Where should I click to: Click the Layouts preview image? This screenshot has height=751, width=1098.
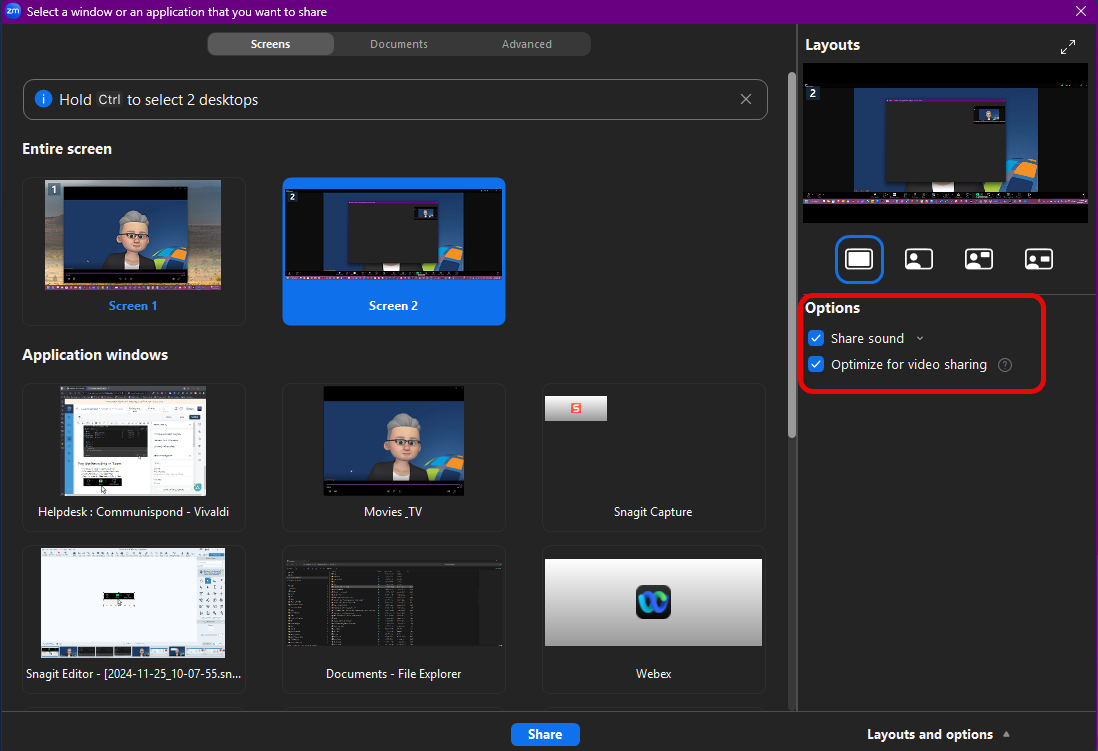coord(945,143)
